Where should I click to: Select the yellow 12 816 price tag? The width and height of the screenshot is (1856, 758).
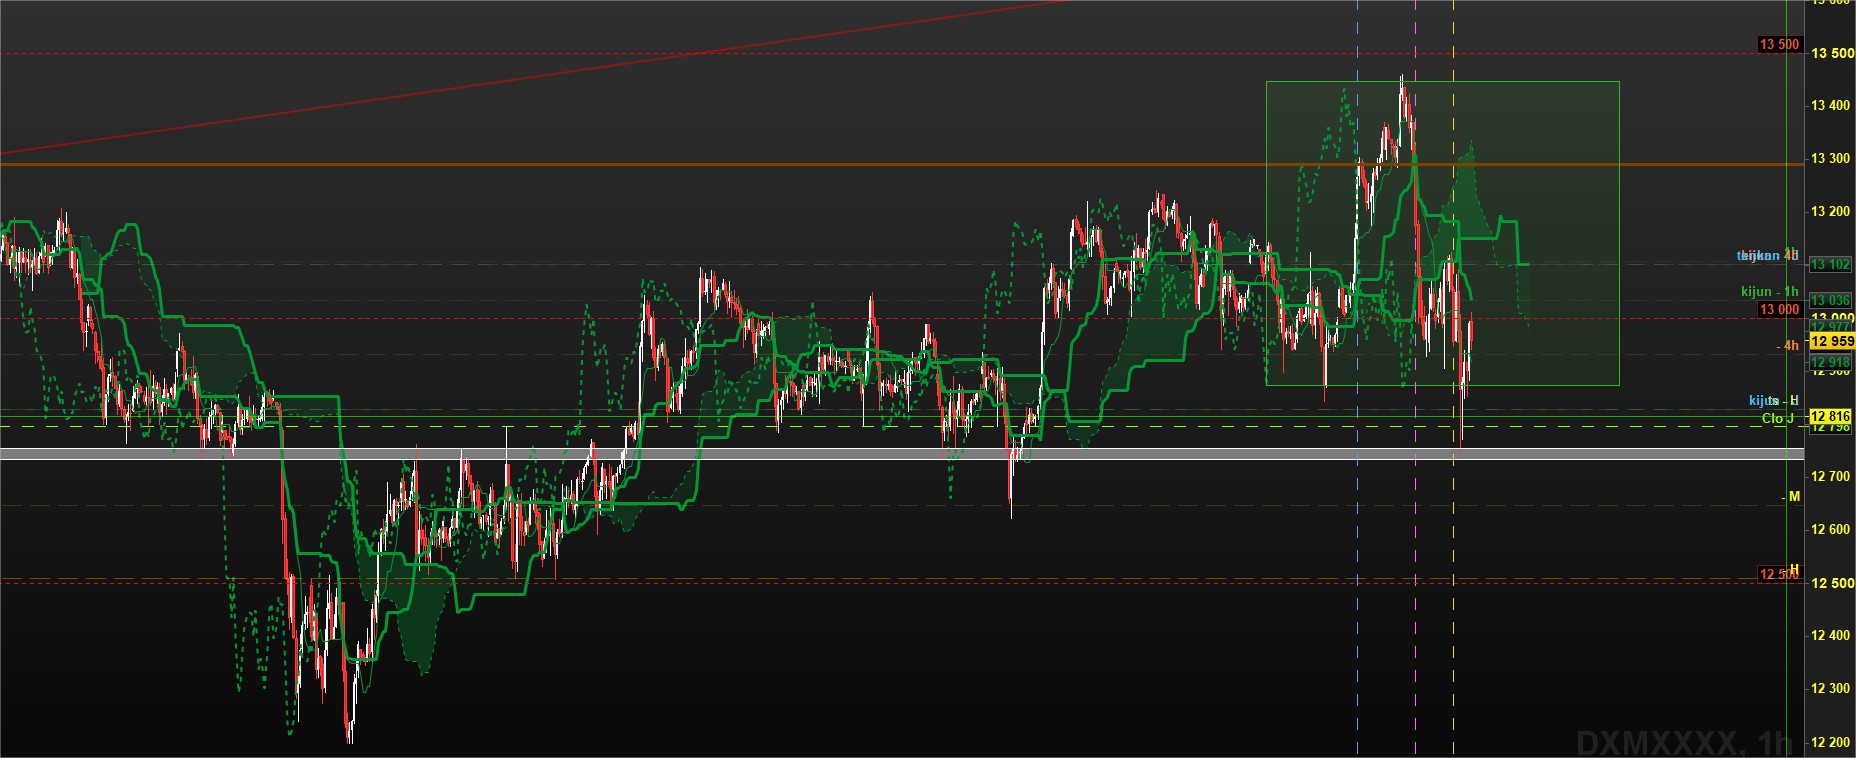(x=1830, y=416)
